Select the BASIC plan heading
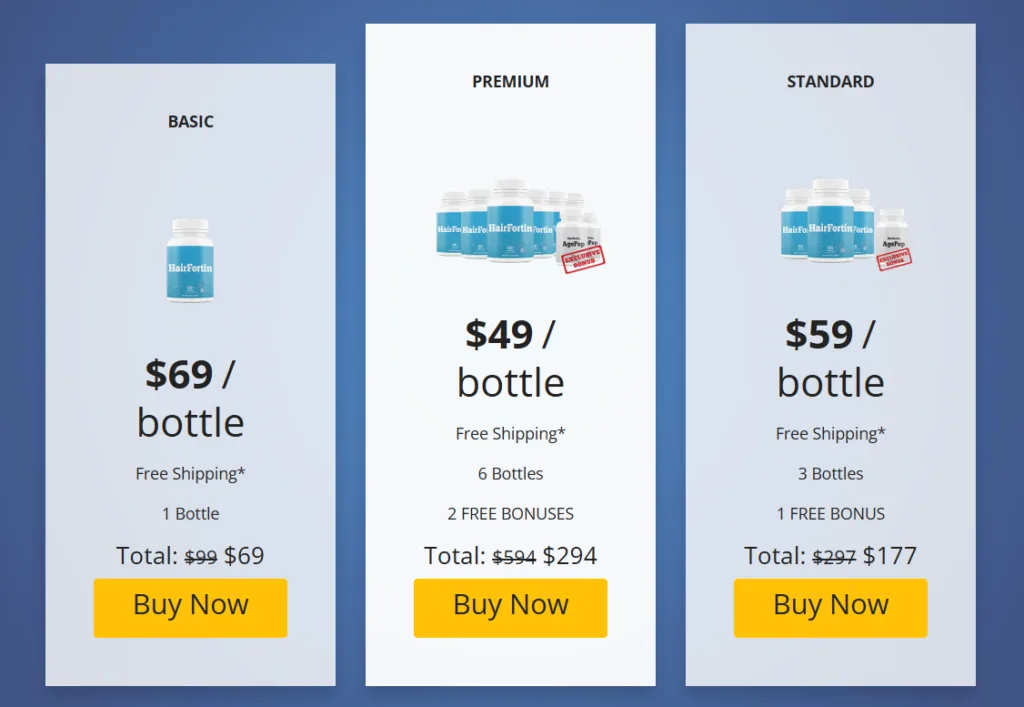 pos(190,121)
